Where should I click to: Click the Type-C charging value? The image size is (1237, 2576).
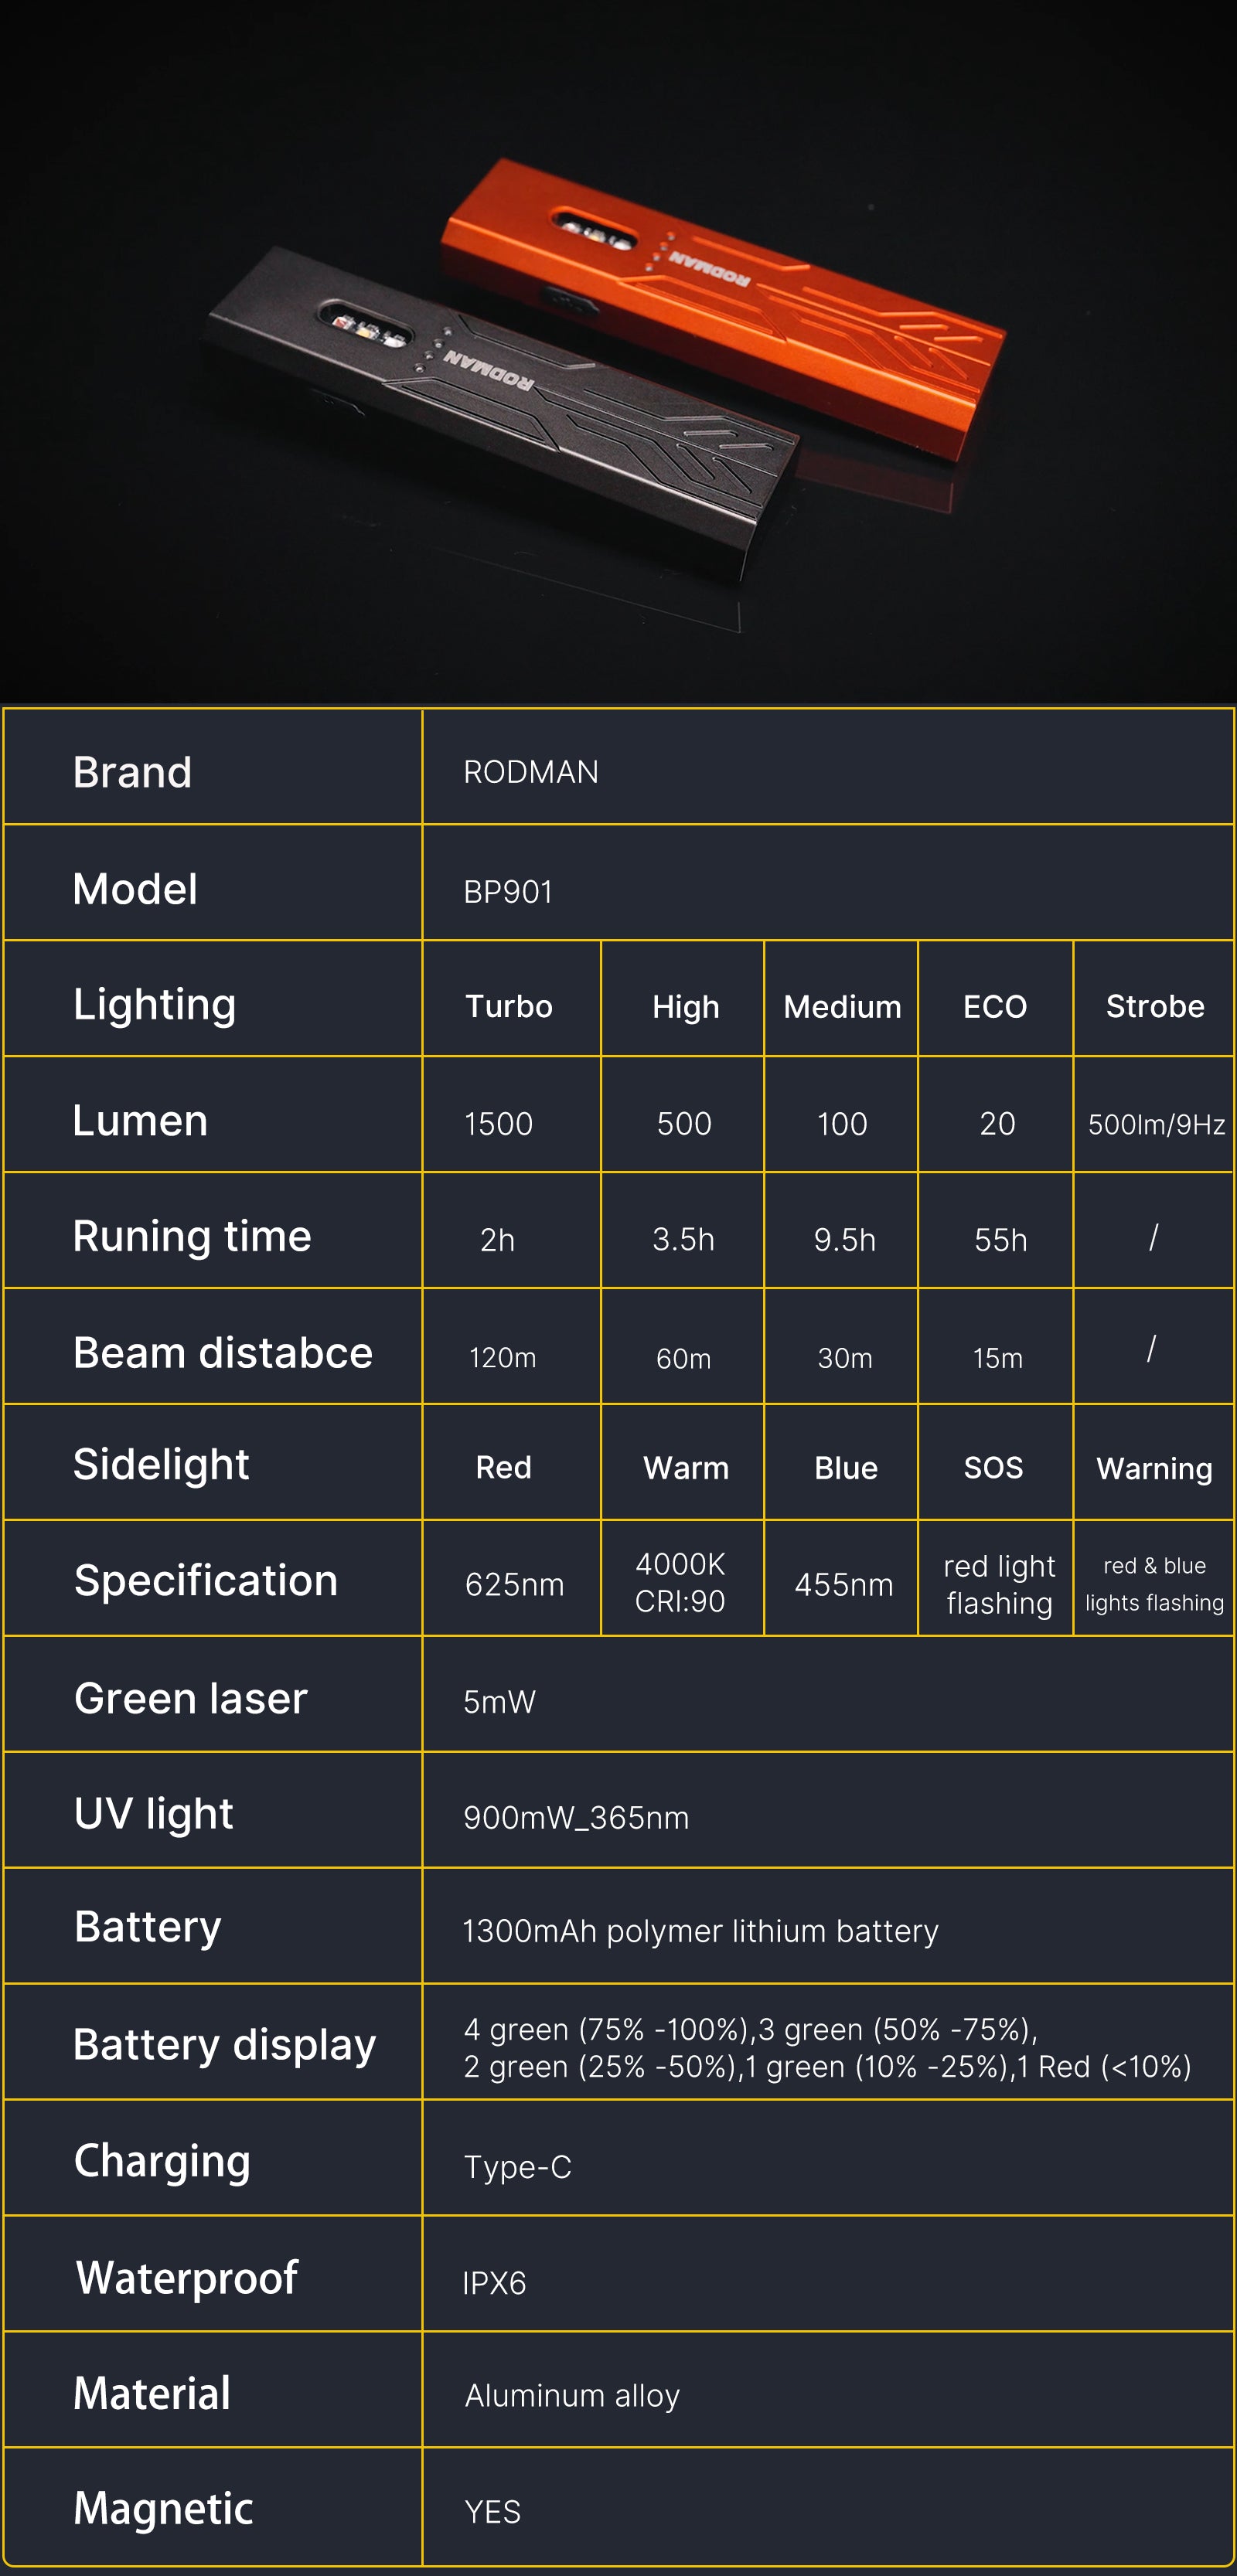pyautogui.click(x=517, y=2167)
